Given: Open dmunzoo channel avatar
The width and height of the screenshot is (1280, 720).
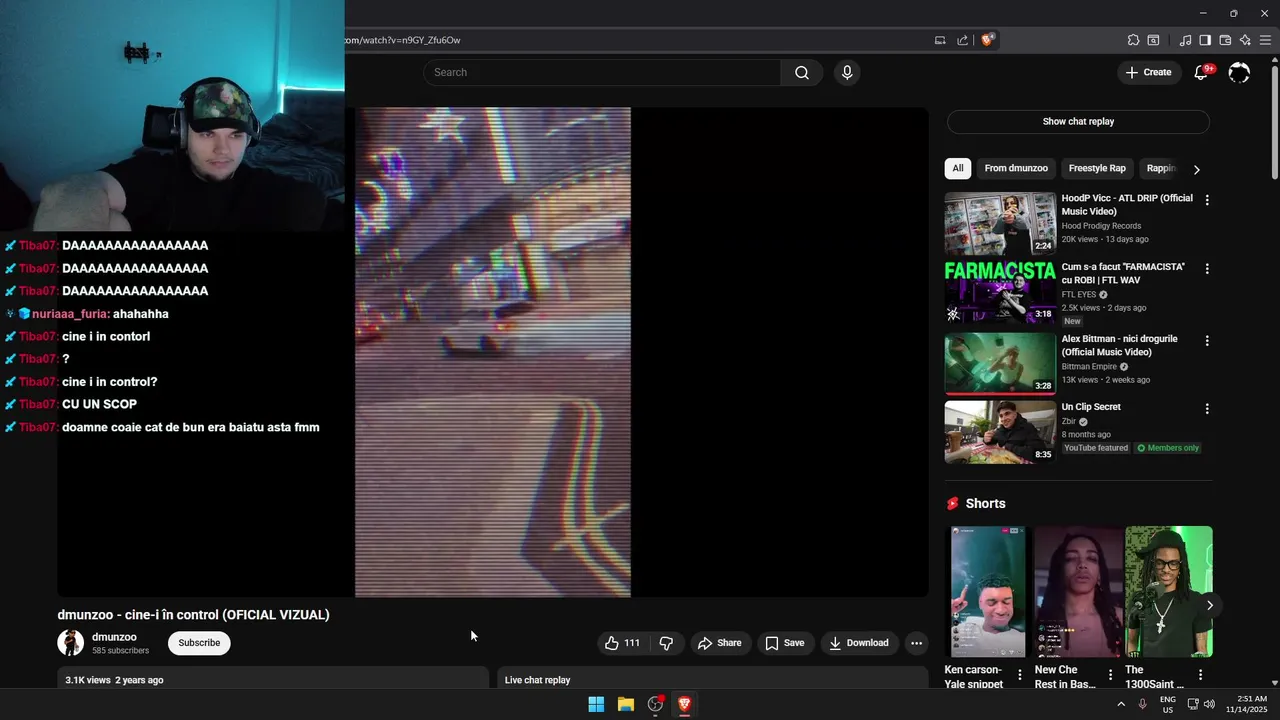Looking at the screenshot, I should [x=70, y=643].
